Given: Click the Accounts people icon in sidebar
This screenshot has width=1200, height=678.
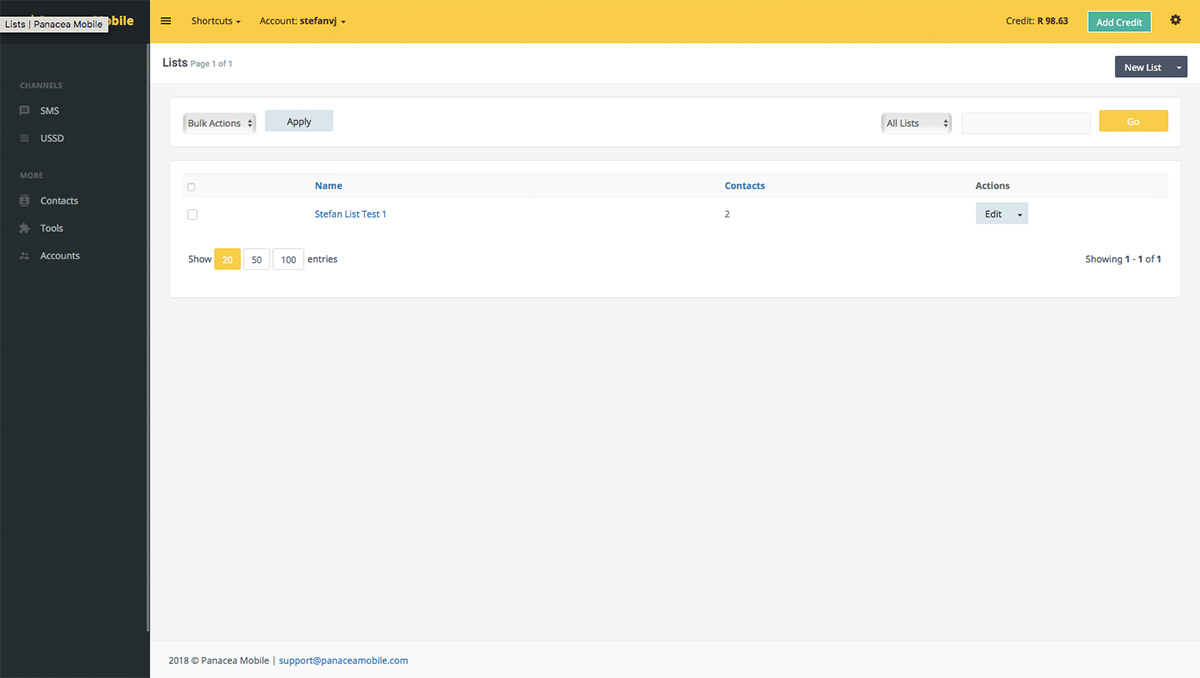Looking at the screenshot, I should tap(25, 256).
